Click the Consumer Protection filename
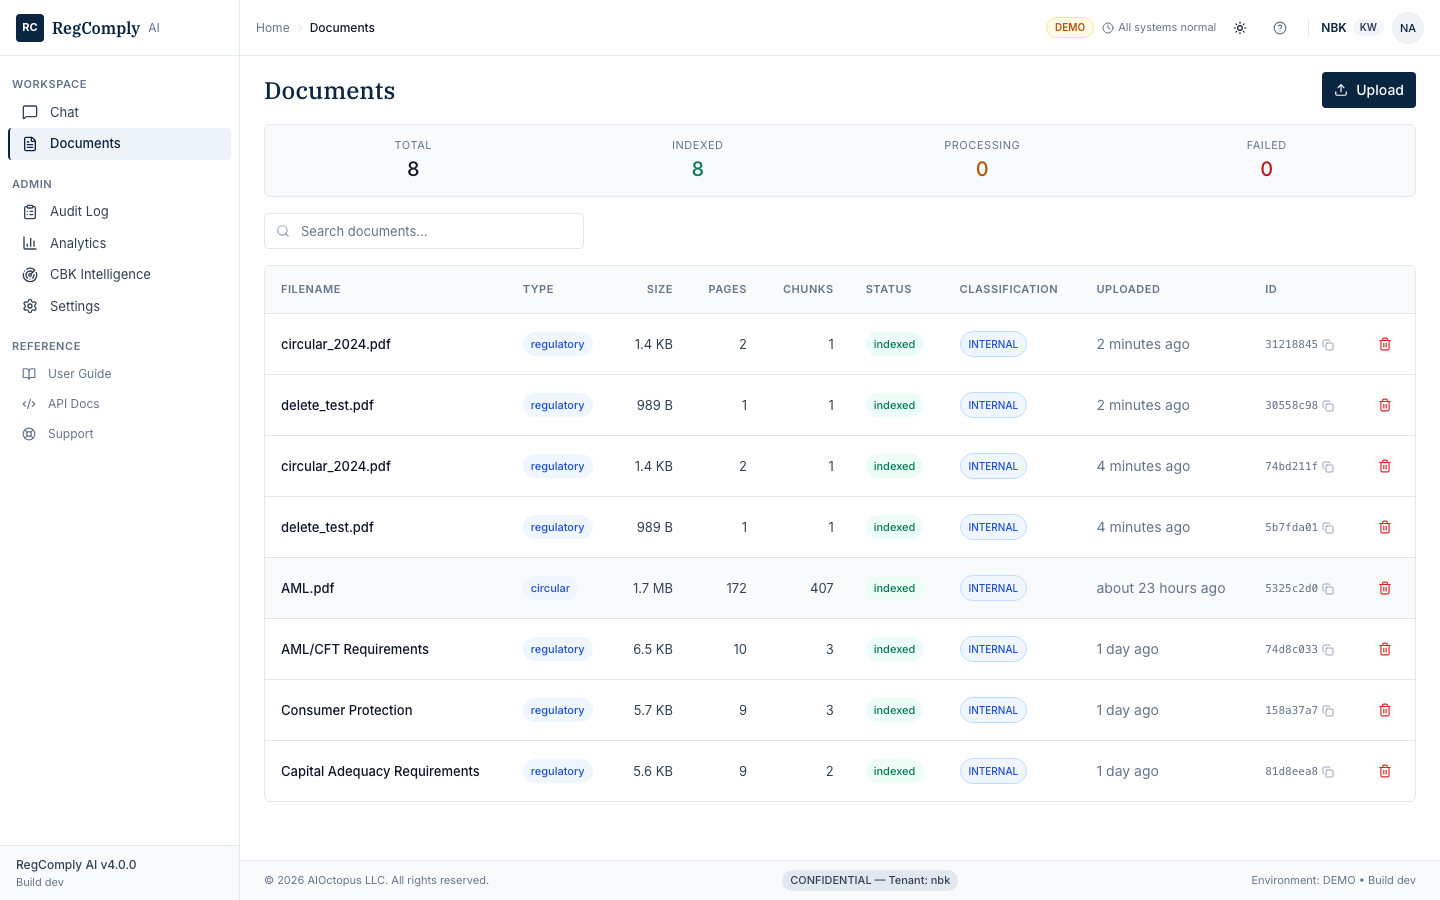Screen dimensions: 1440x900 (347, 710)
